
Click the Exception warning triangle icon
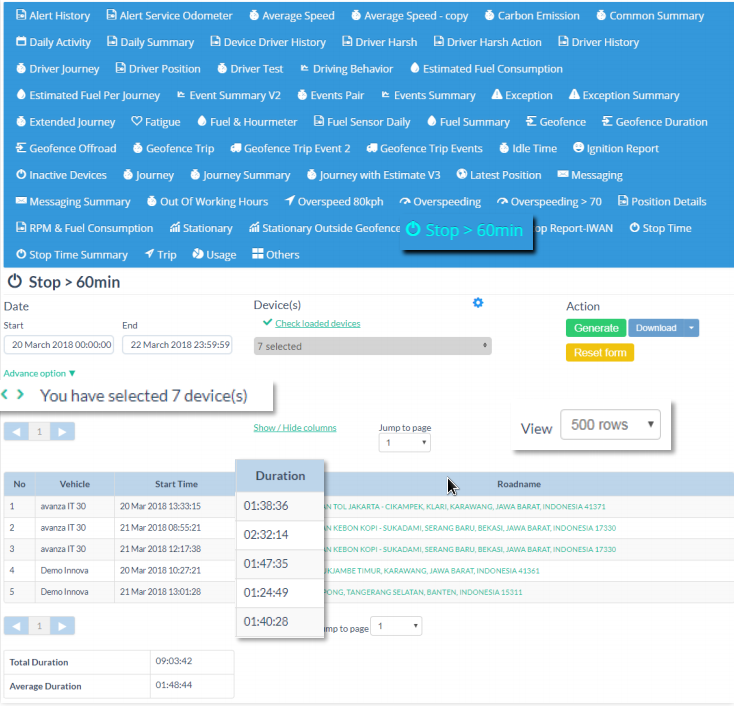coord(497,95)
